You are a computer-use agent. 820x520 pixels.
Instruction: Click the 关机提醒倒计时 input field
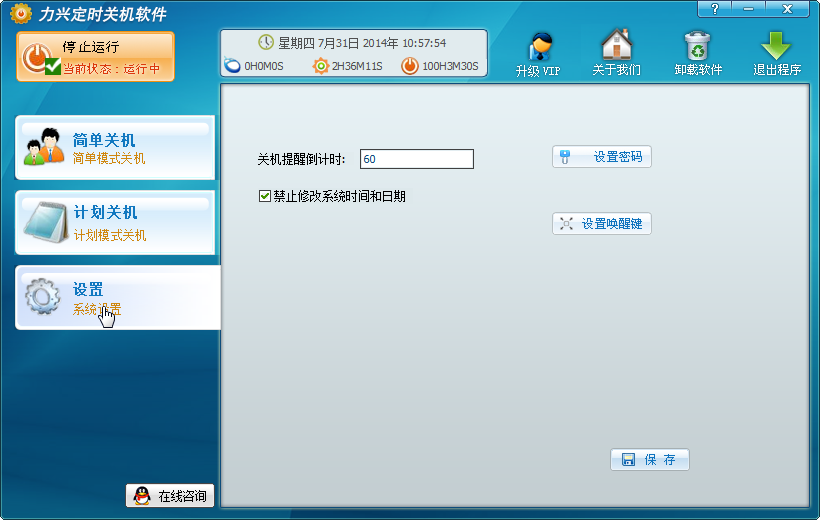pyautogui.click(x=417, y=159)
